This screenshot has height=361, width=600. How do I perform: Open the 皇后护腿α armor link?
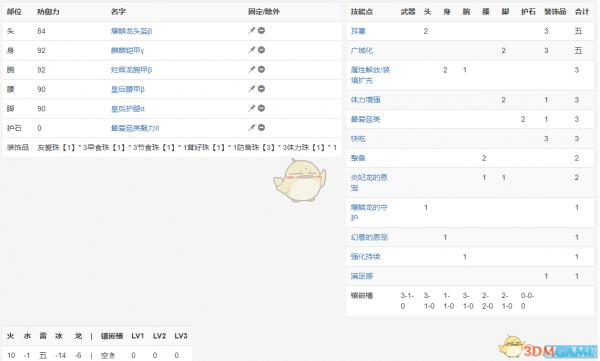[127, 109]
